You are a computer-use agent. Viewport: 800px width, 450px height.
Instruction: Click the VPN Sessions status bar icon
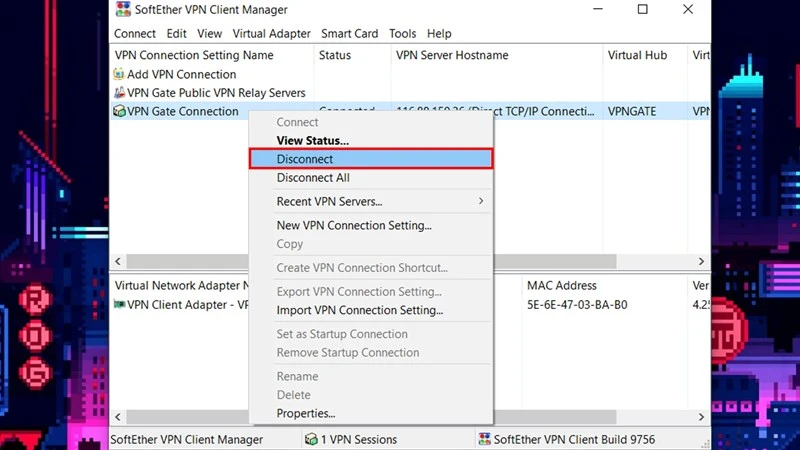pyautogui.click(x=310, y=439)
